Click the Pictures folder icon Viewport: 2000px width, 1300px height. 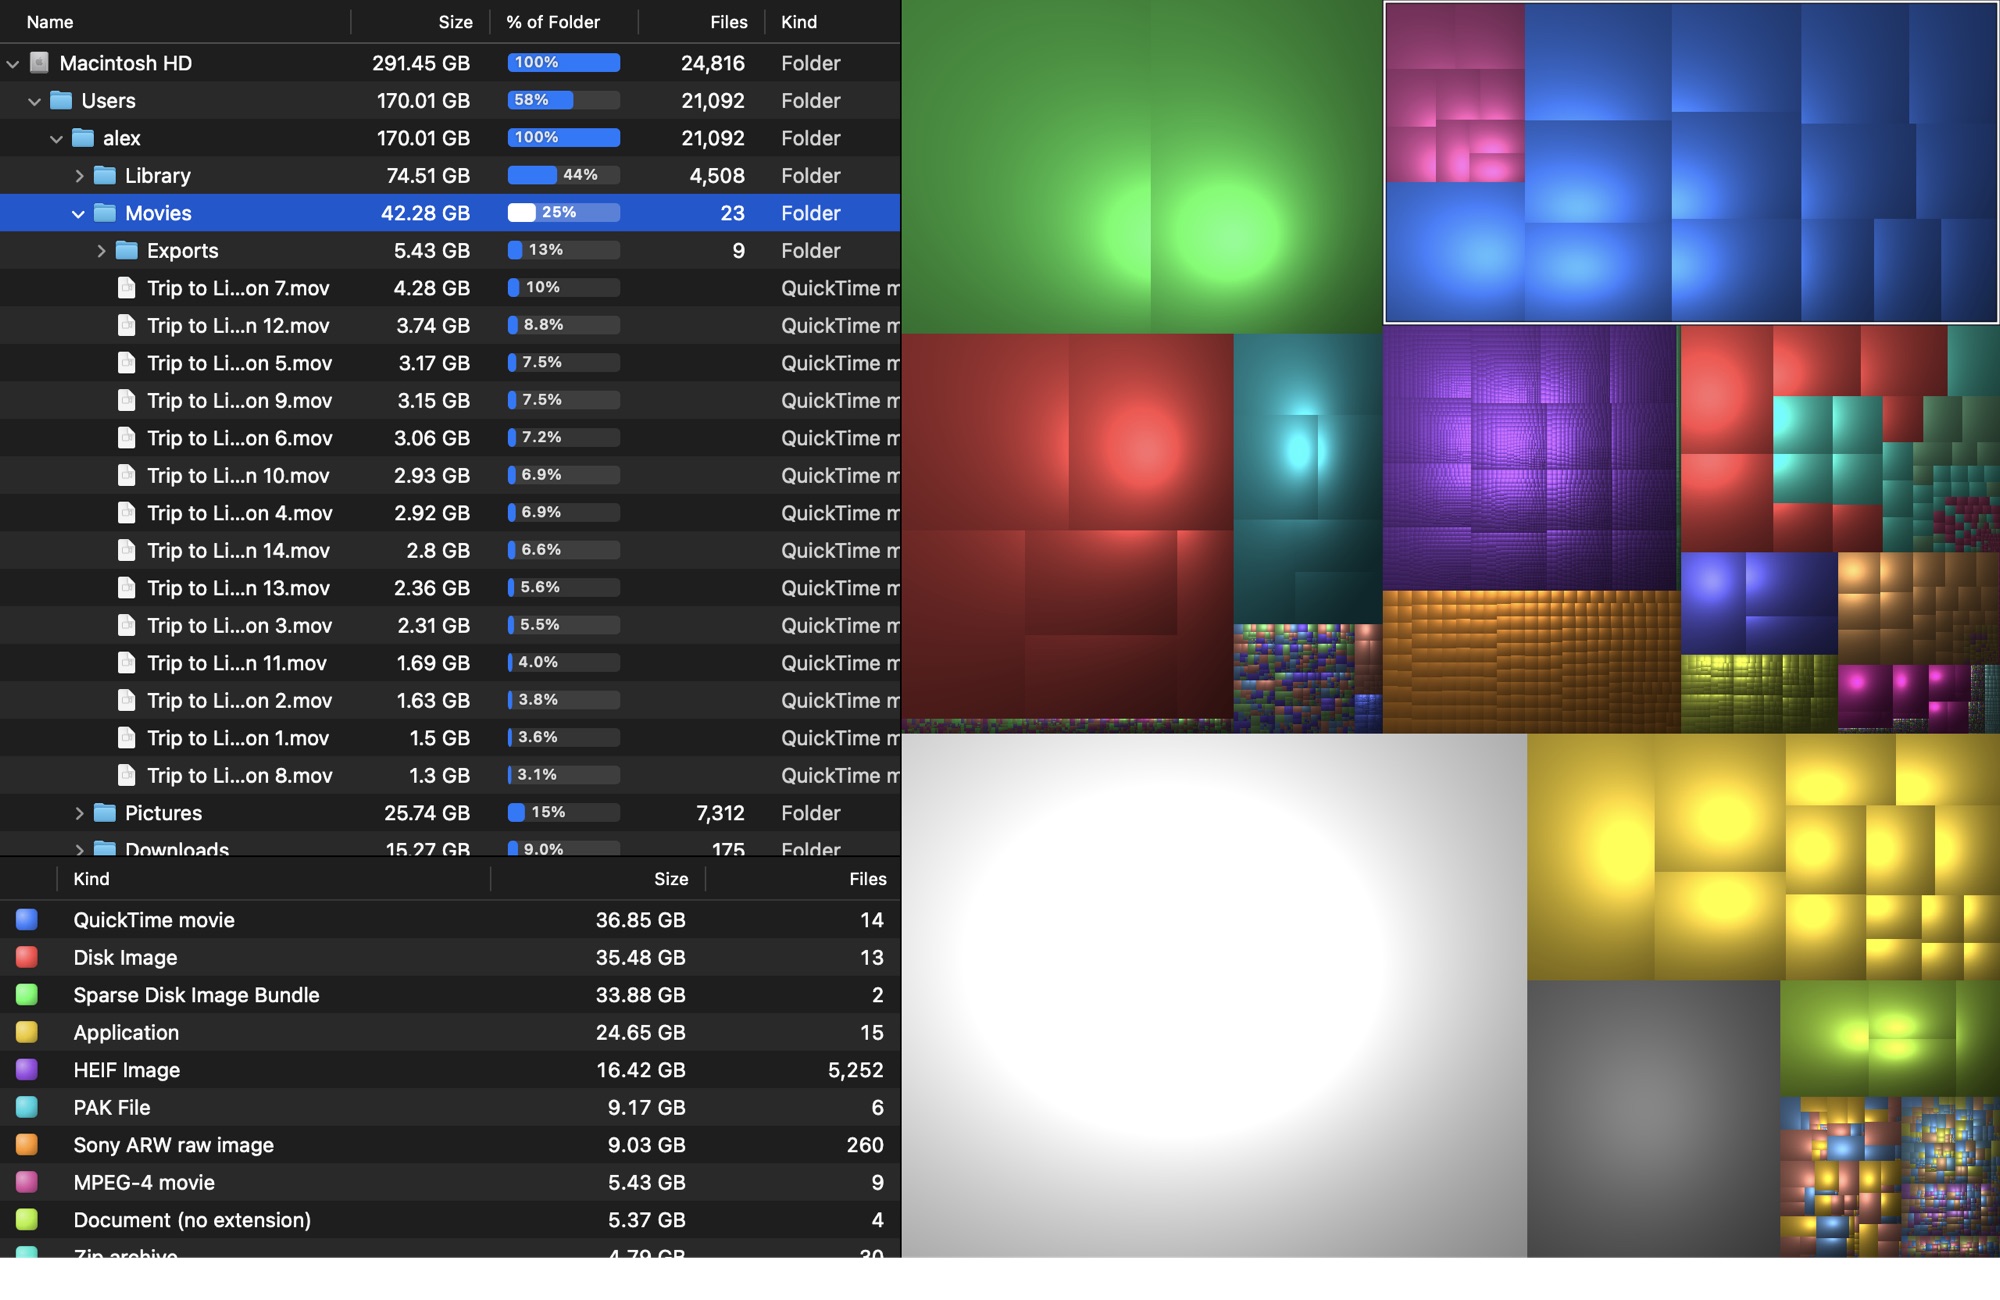tap(105, 813)
